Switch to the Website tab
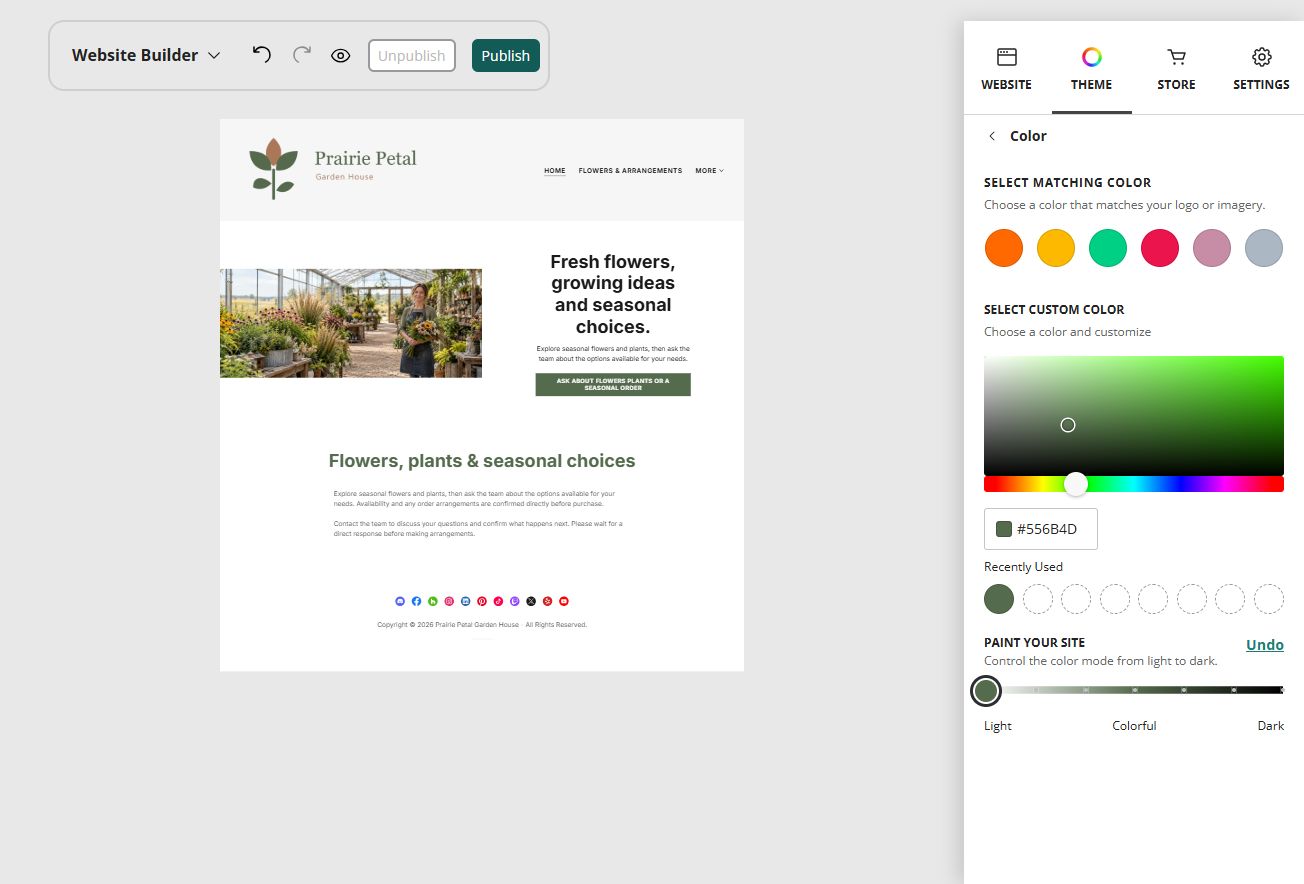 click(x=1006, y=69)
